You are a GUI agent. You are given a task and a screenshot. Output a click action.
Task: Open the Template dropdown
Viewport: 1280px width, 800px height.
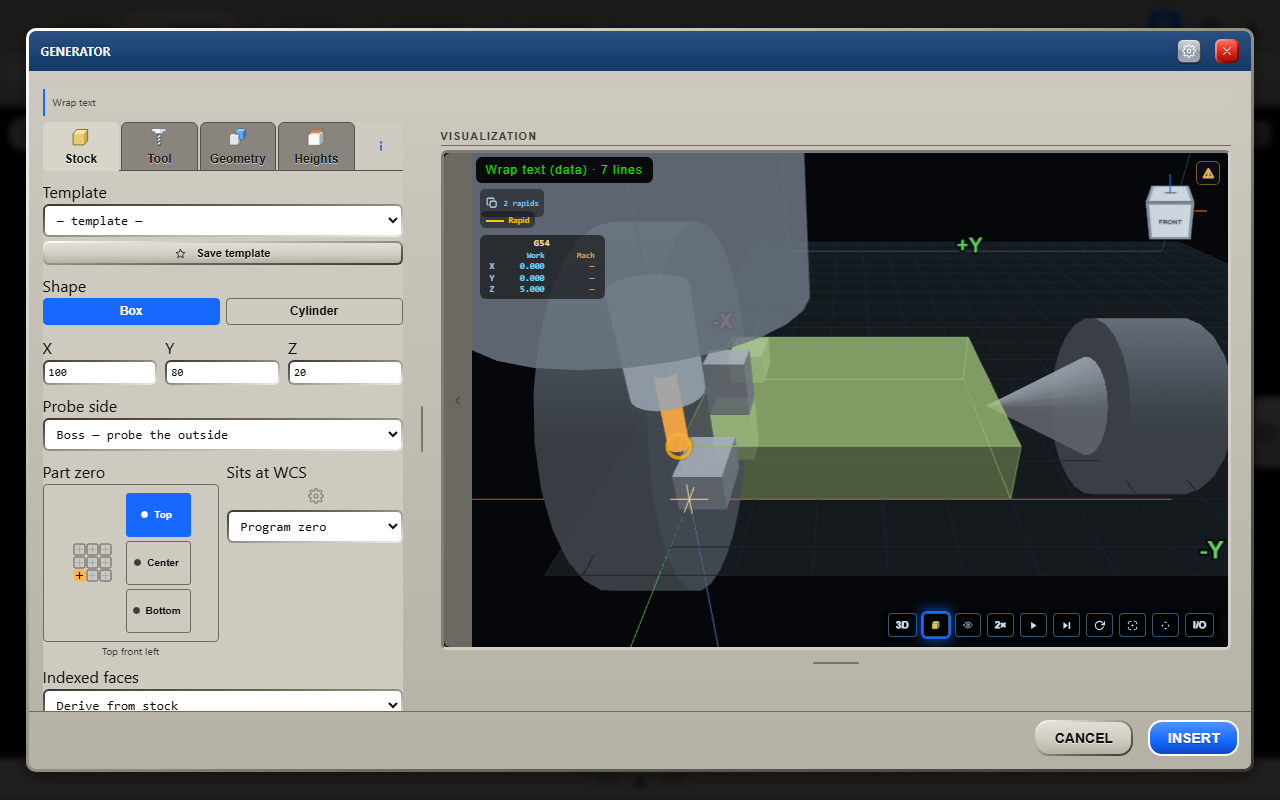(x=223, y=221)
